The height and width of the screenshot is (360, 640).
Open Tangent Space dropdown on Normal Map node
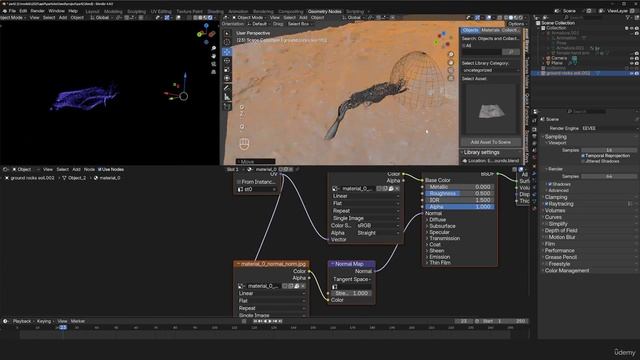tap(351, 279)
